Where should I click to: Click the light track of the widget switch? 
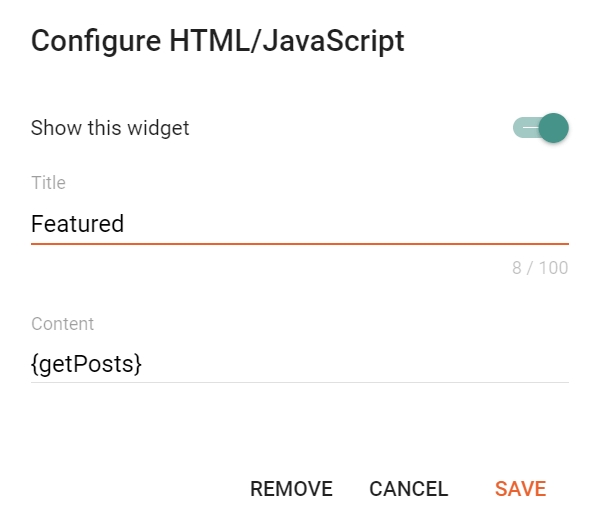pyautogui.click(x=523, y=128)
